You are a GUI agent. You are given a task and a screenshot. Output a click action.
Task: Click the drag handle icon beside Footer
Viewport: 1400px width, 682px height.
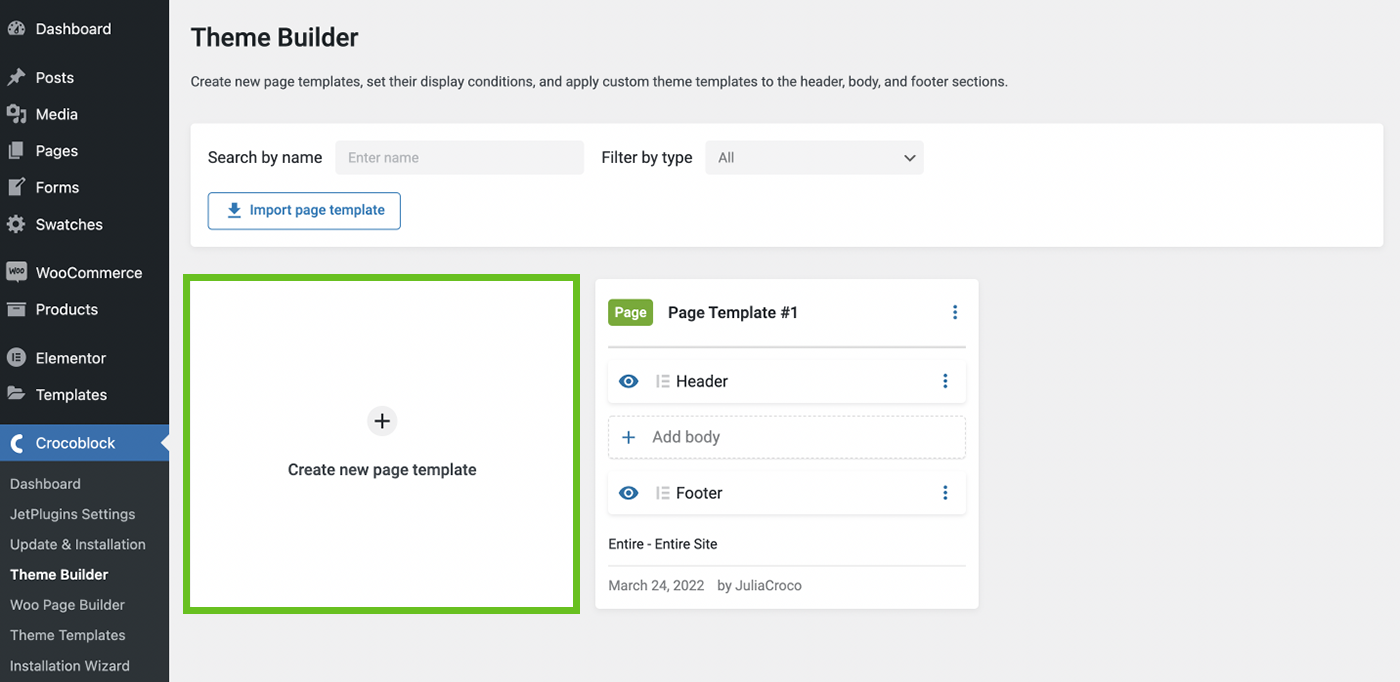[x=662, y=493]
